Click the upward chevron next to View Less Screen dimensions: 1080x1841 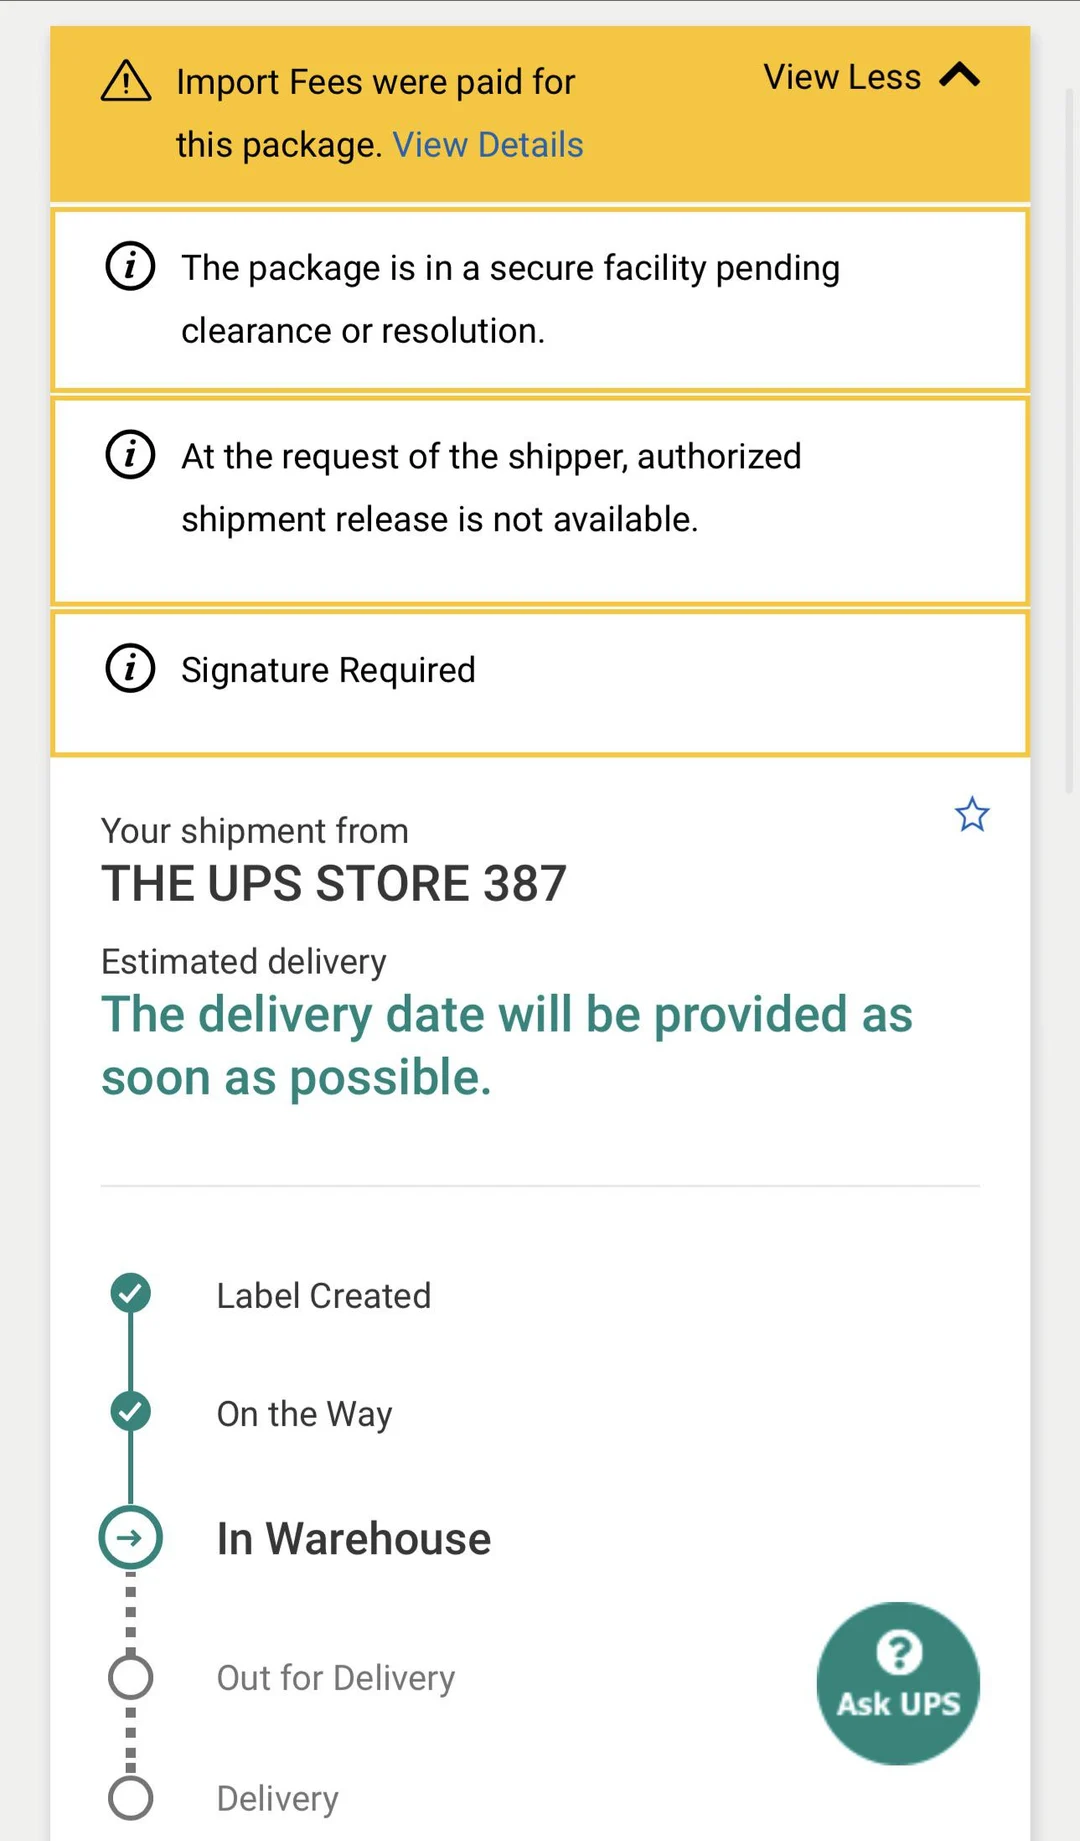pyautogui.click(x=961, y=75)
